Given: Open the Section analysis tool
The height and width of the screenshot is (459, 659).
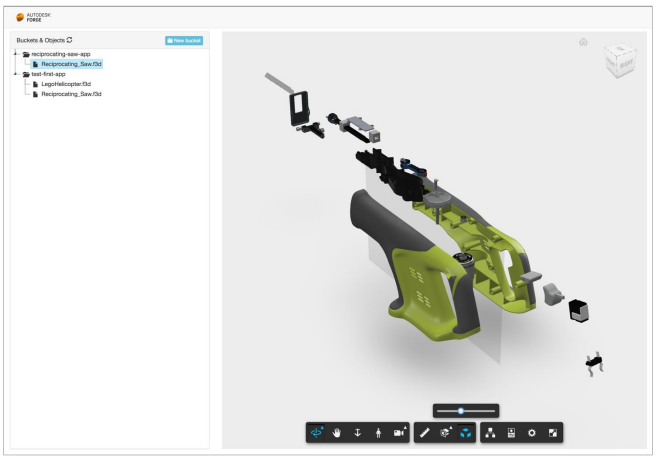Looking at the screenshot, I should click(x=445, y=433).
